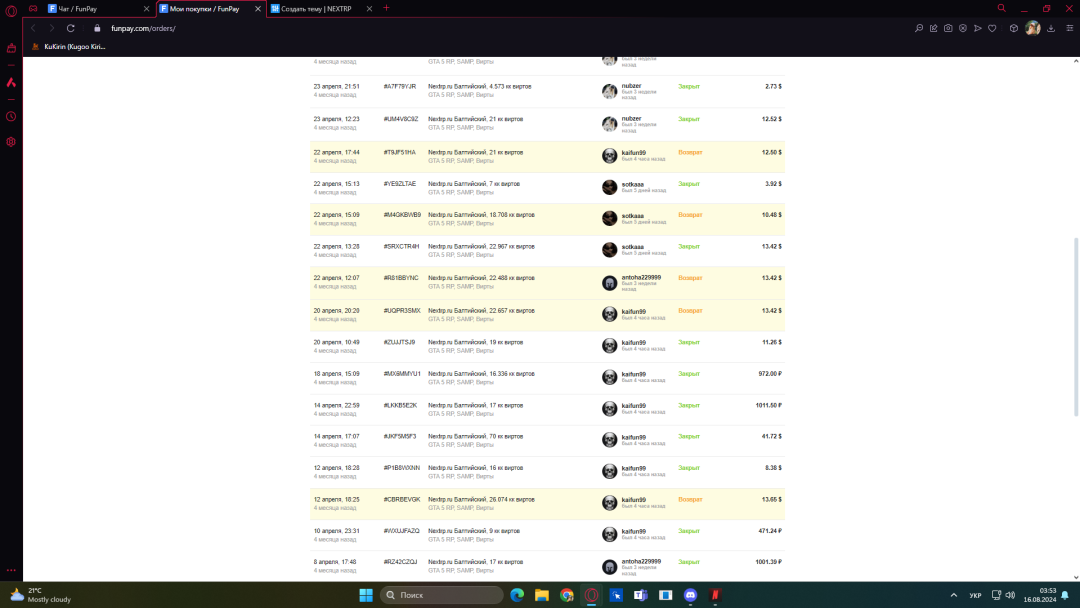Click the 972.00 ₽ price of order #MX8MMYU1
The image size is (1080, 608).
click(770, 374)
